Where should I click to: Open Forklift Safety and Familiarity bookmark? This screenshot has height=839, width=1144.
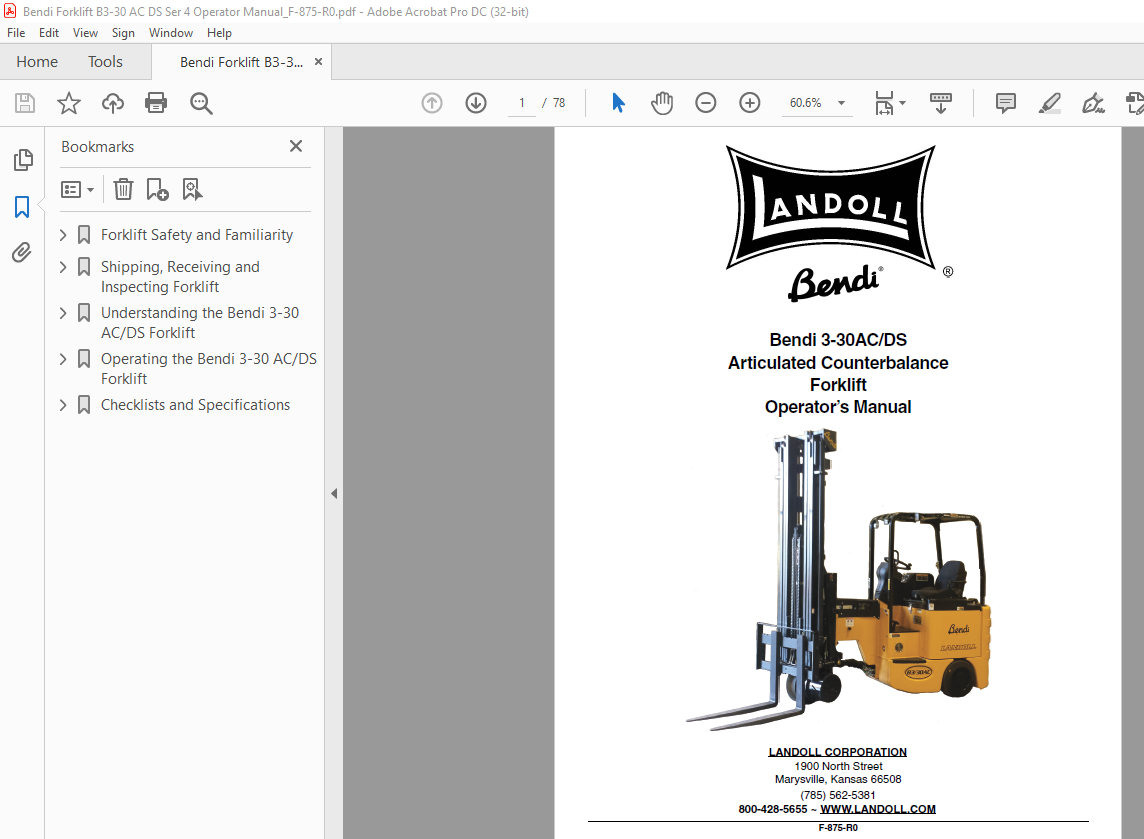197,235
